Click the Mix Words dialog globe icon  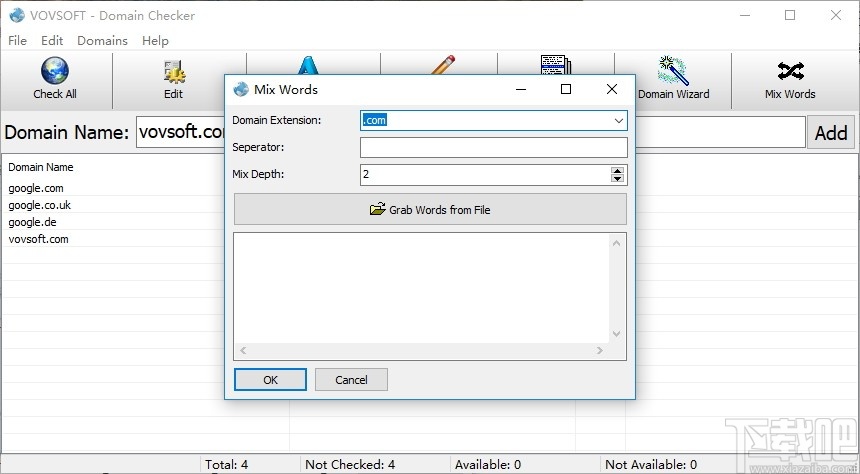coord(241,89)
